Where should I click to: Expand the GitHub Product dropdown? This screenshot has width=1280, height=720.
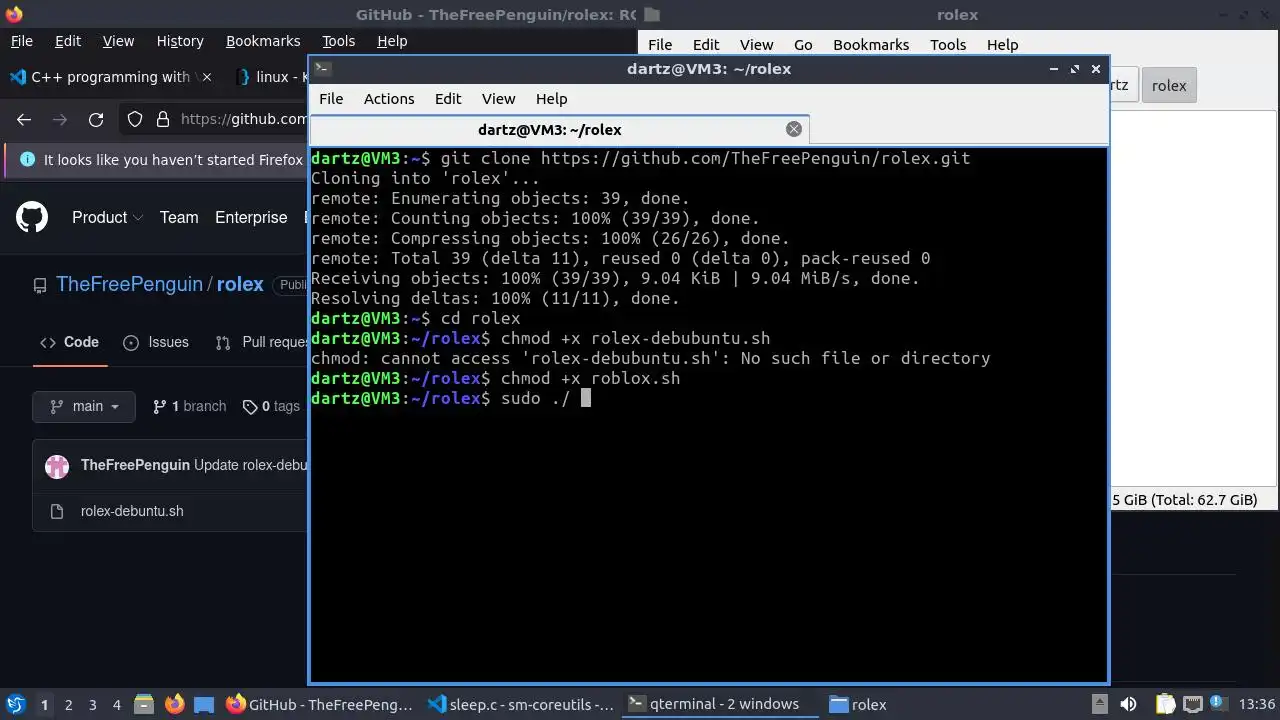107,217
